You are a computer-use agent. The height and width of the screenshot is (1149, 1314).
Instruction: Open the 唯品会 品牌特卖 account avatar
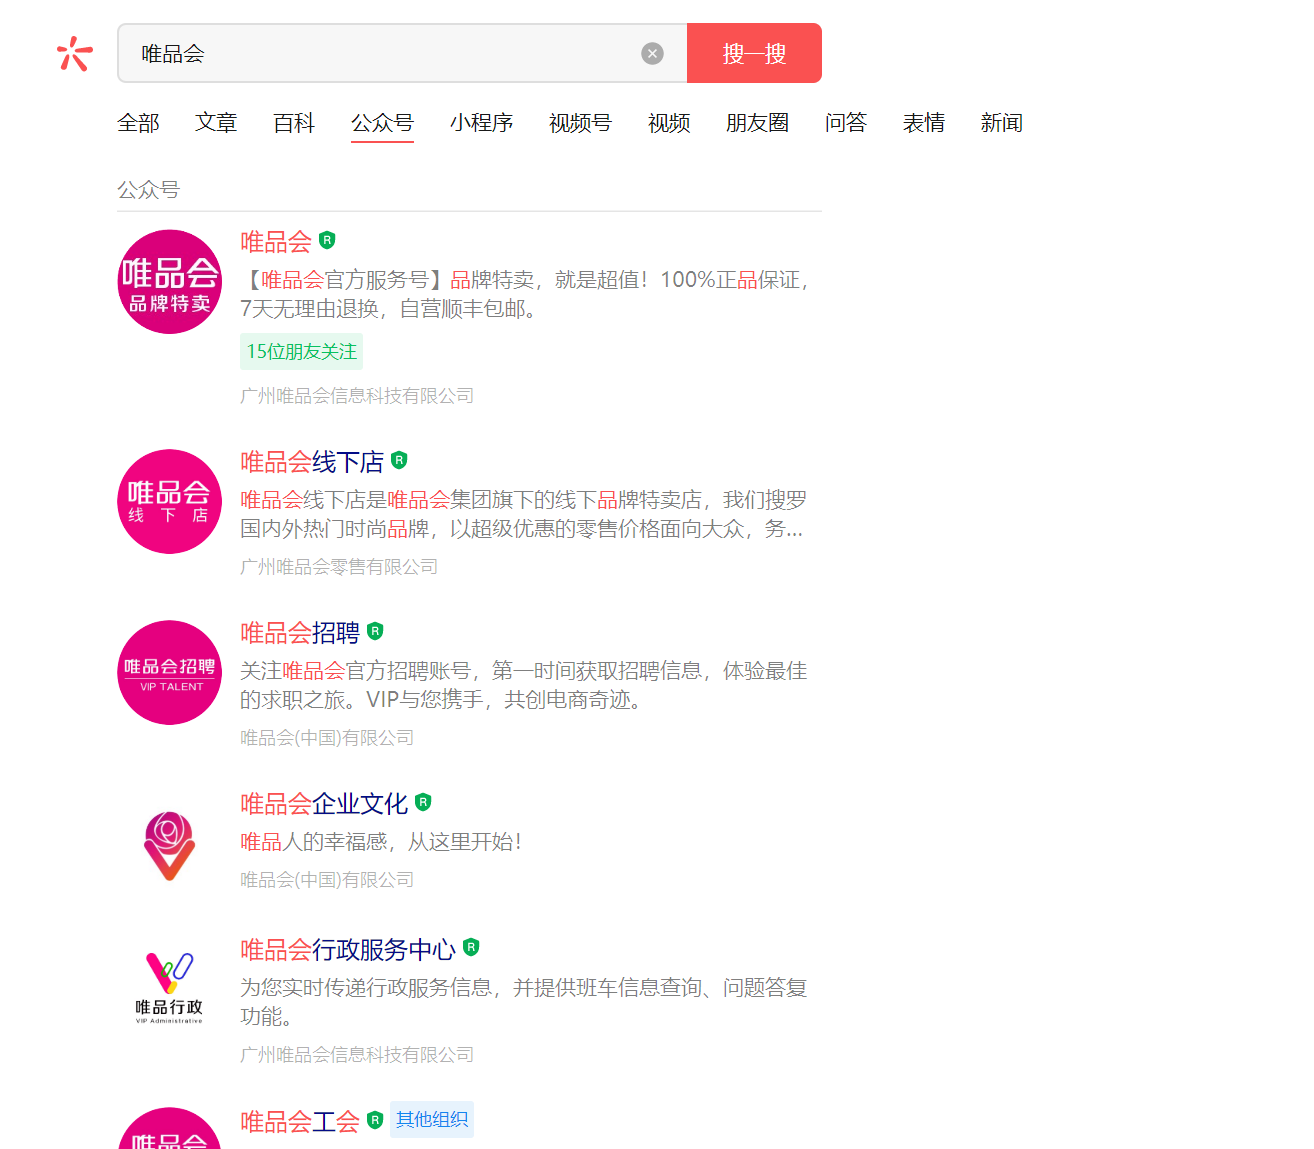(x=169, y=282)
